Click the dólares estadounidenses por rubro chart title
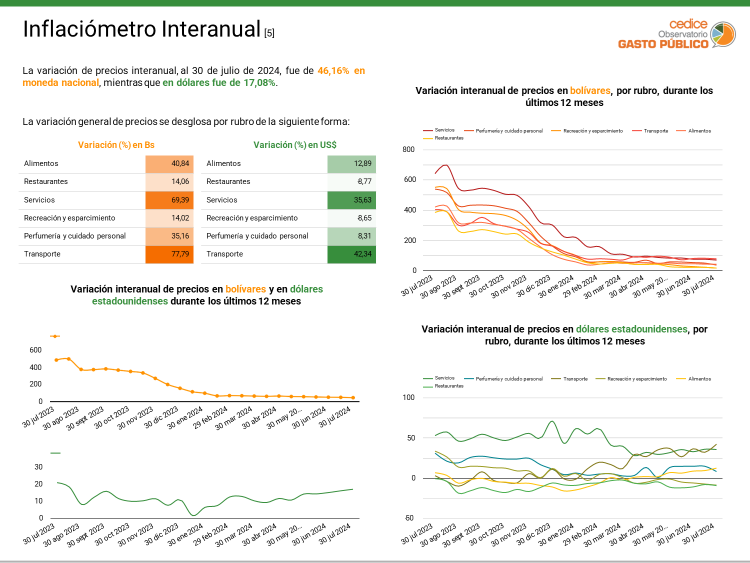This screenshot has height=563, width=750. (564, 335)
